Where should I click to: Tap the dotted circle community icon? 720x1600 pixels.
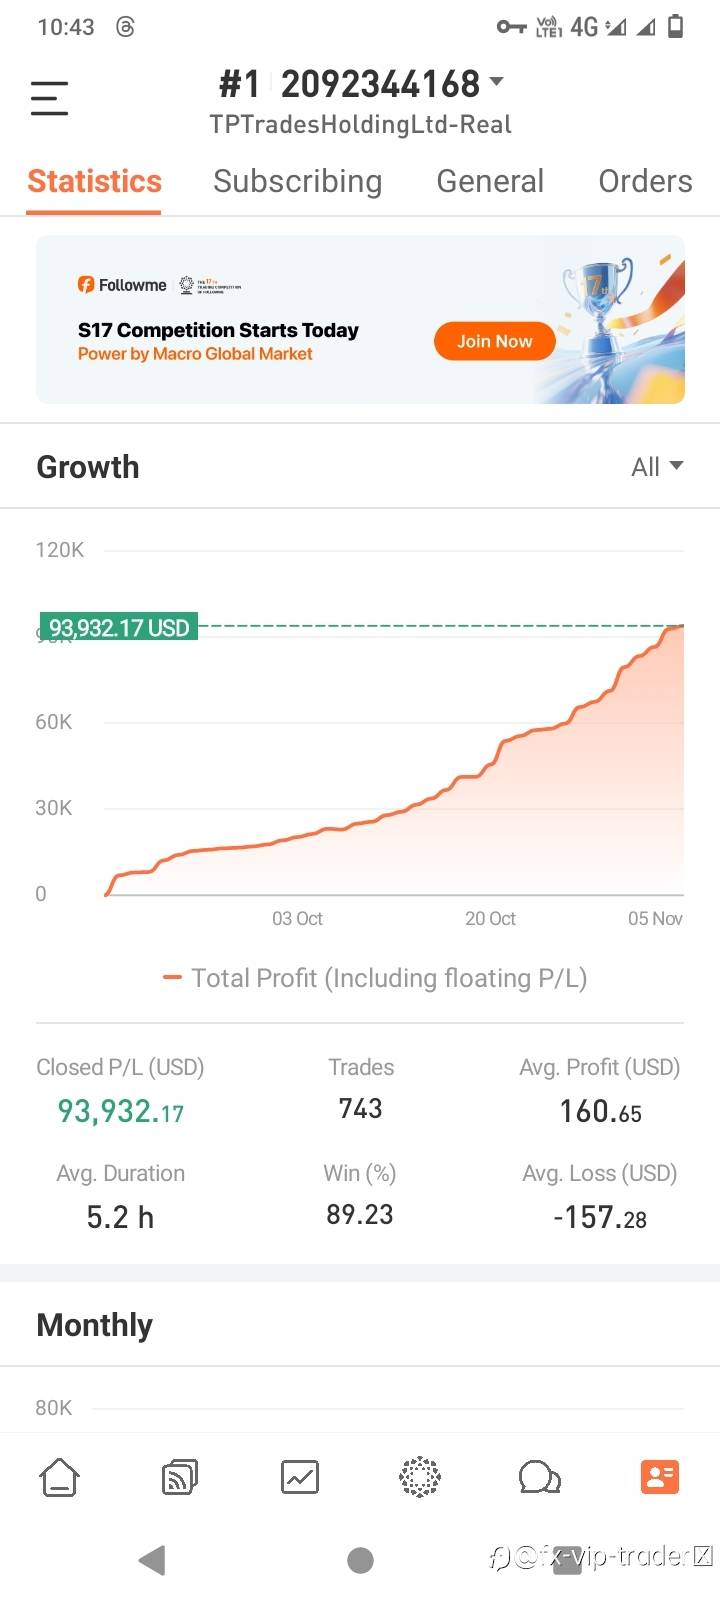click(x=420, y=1477)
